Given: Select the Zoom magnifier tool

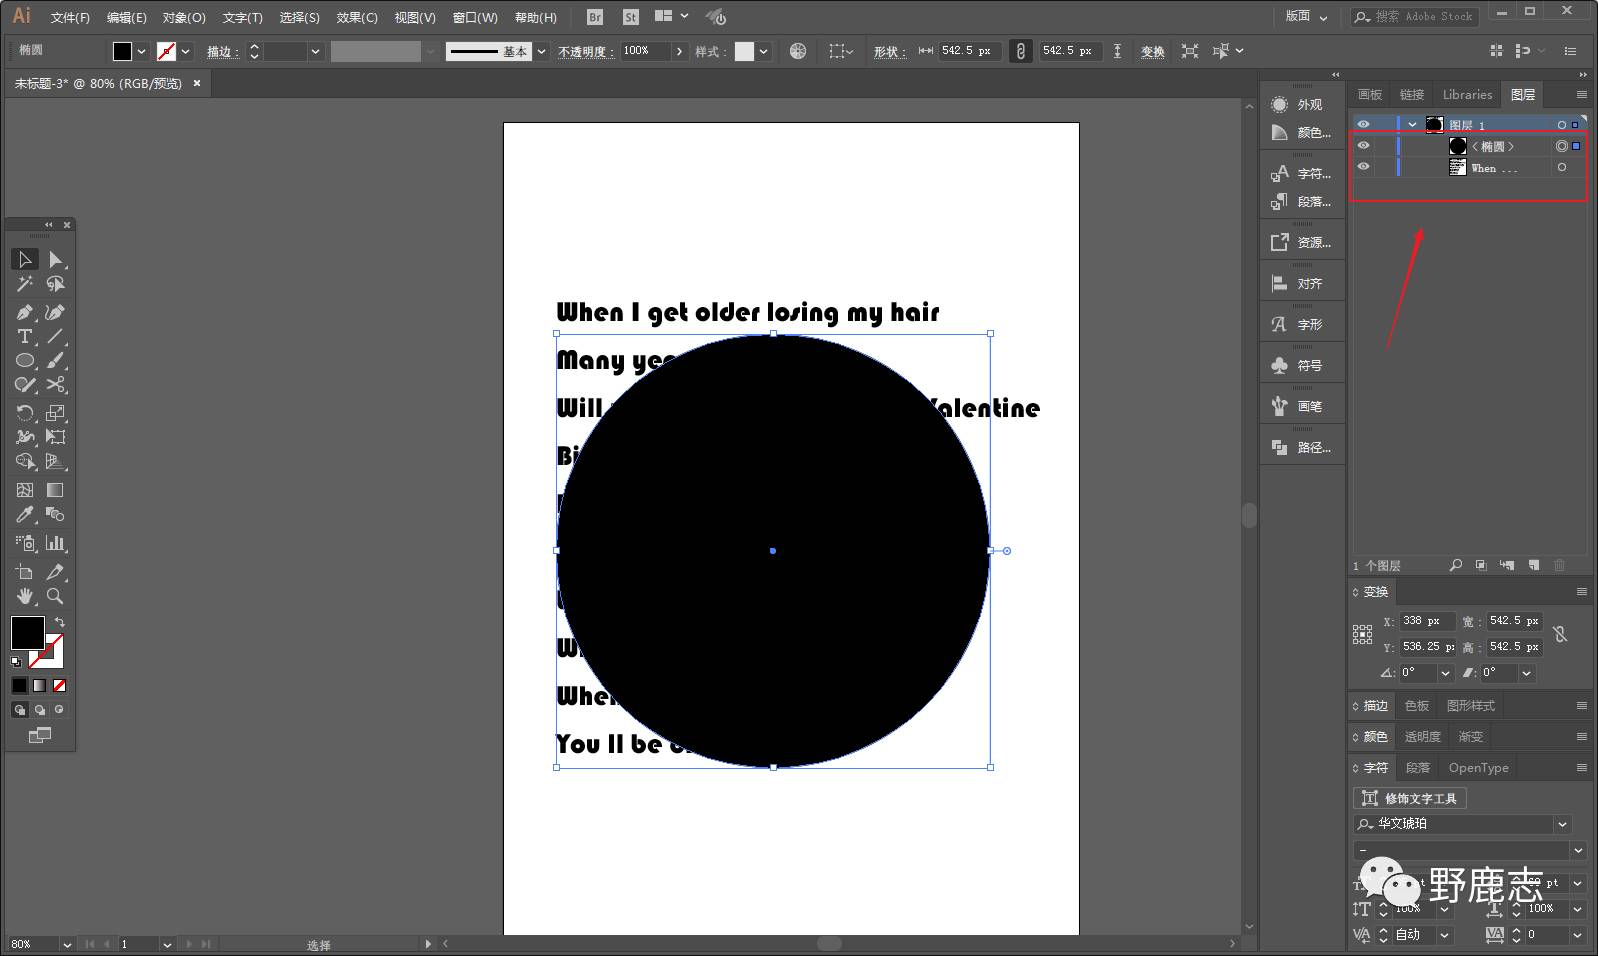Looking at the screenshot, I should click(56, 596).
